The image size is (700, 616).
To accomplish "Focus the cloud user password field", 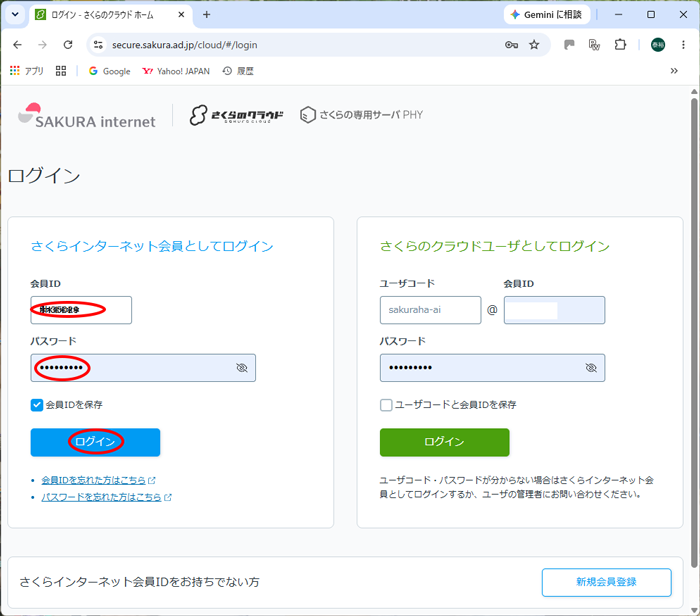I will coord(492,368).
